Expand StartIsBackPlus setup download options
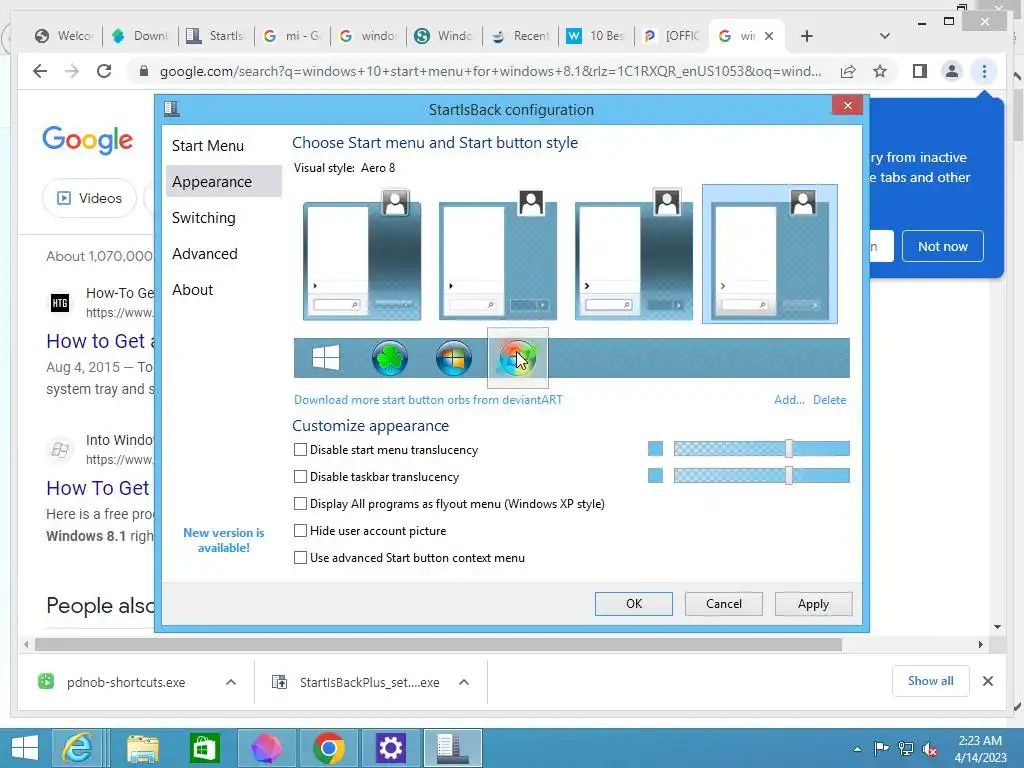 click(x=464, y=682)
